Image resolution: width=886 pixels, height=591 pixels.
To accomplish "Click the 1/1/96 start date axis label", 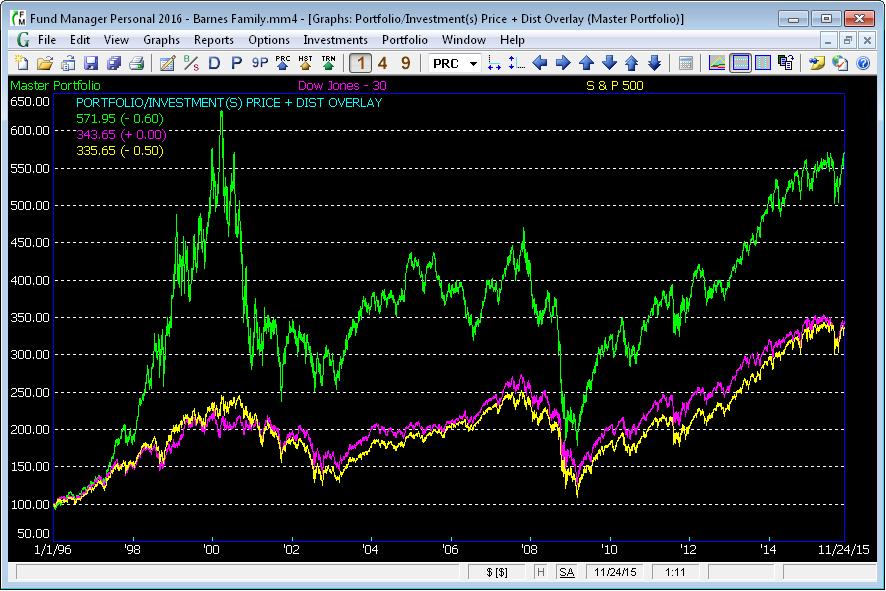I will click(x=53, y=549).
